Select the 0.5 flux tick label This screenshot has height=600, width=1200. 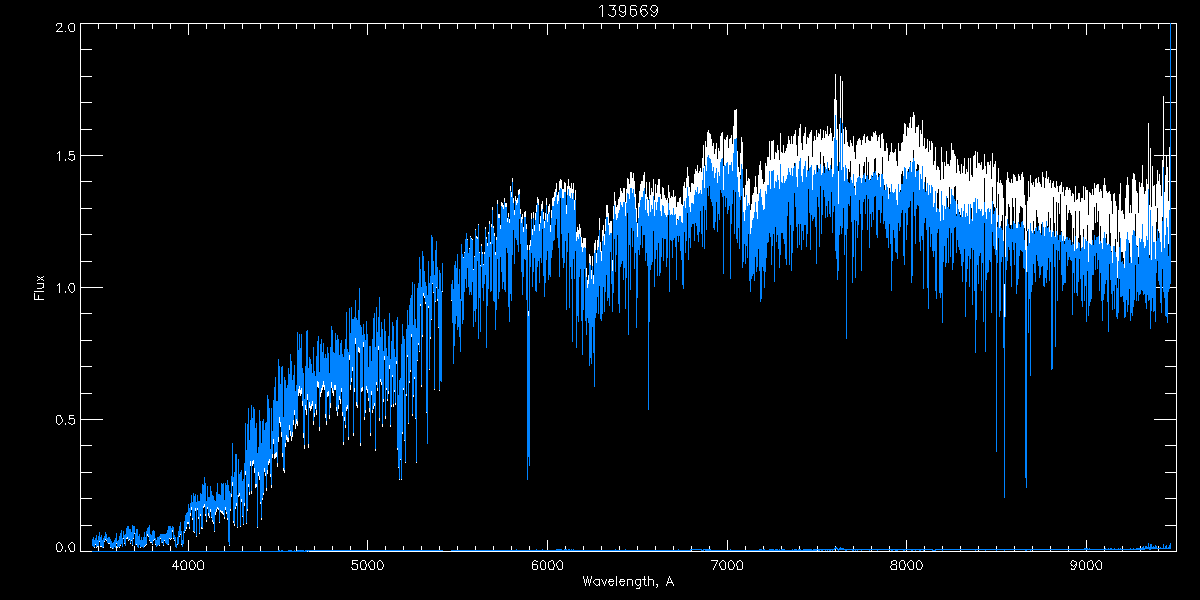pos(64,419)
